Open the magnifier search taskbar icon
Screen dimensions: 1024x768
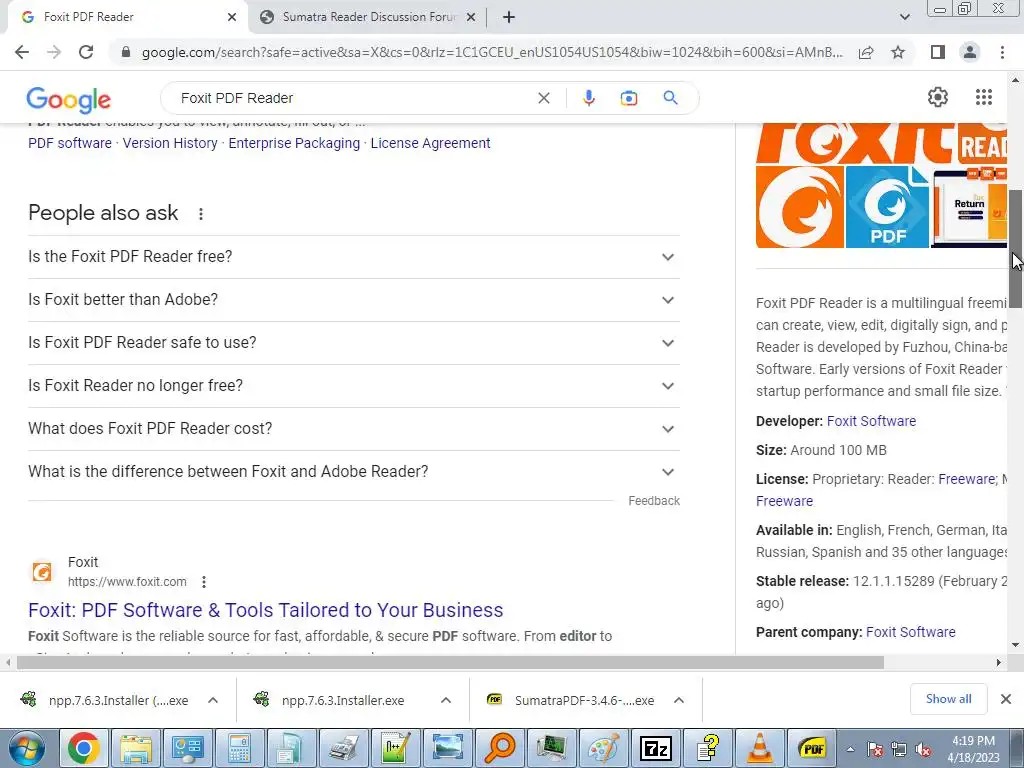click(x=500, y=748)
